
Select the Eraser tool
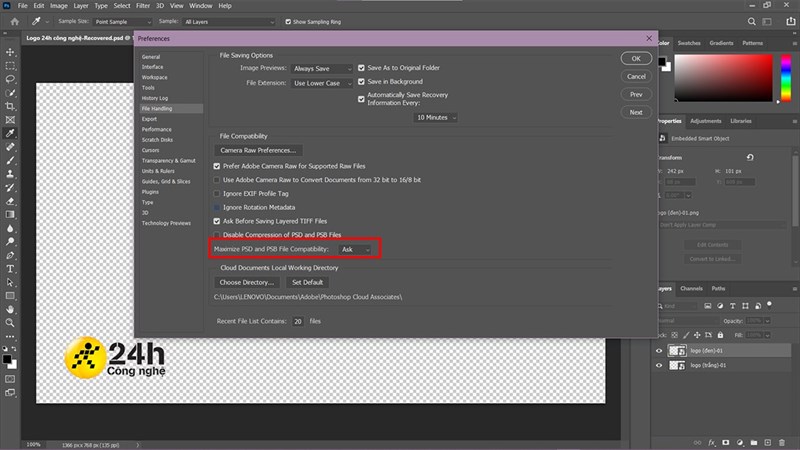(x=10, y=201)
